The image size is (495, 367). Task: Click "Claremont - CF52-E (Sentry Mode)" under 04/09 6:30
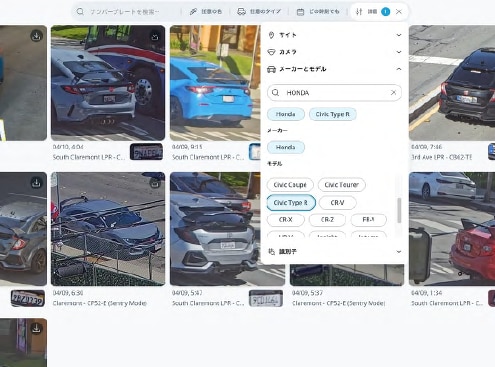[x=100, y=303]
